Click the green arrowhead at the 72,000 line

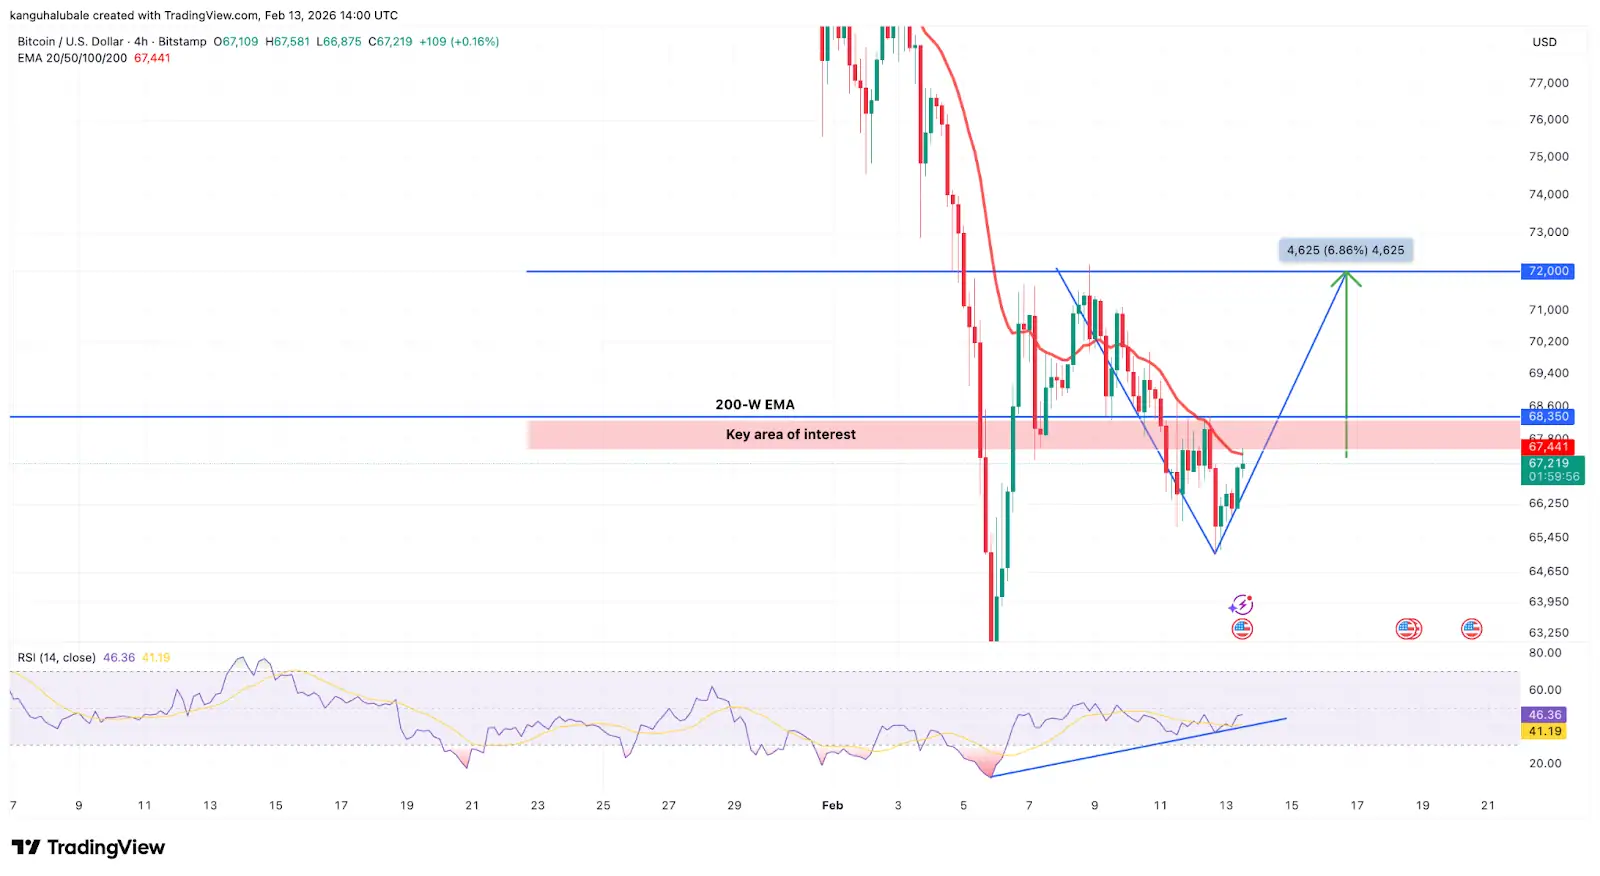click(x=1346, y=278)
